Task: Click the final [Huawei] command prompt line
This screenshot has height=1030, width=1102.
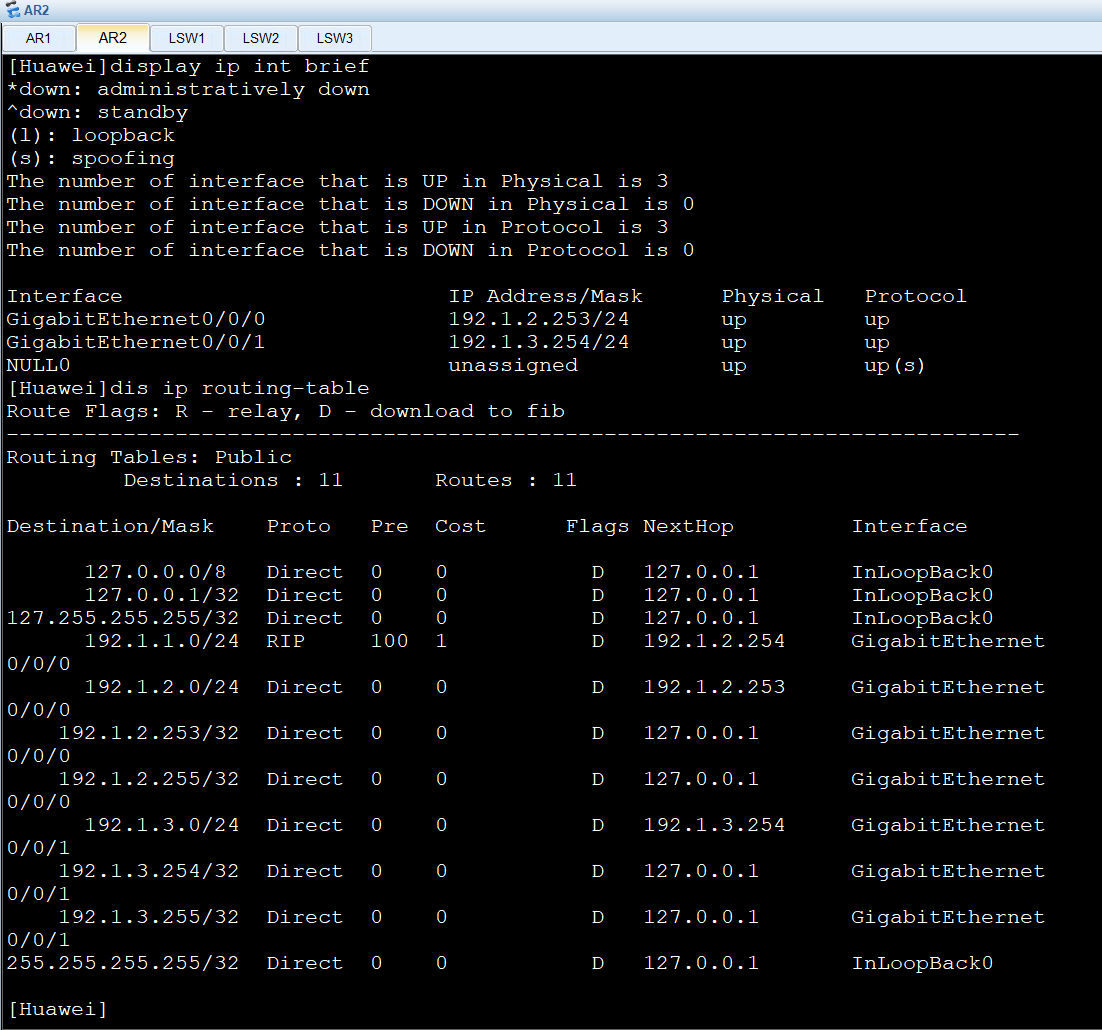Action: 57,1009
